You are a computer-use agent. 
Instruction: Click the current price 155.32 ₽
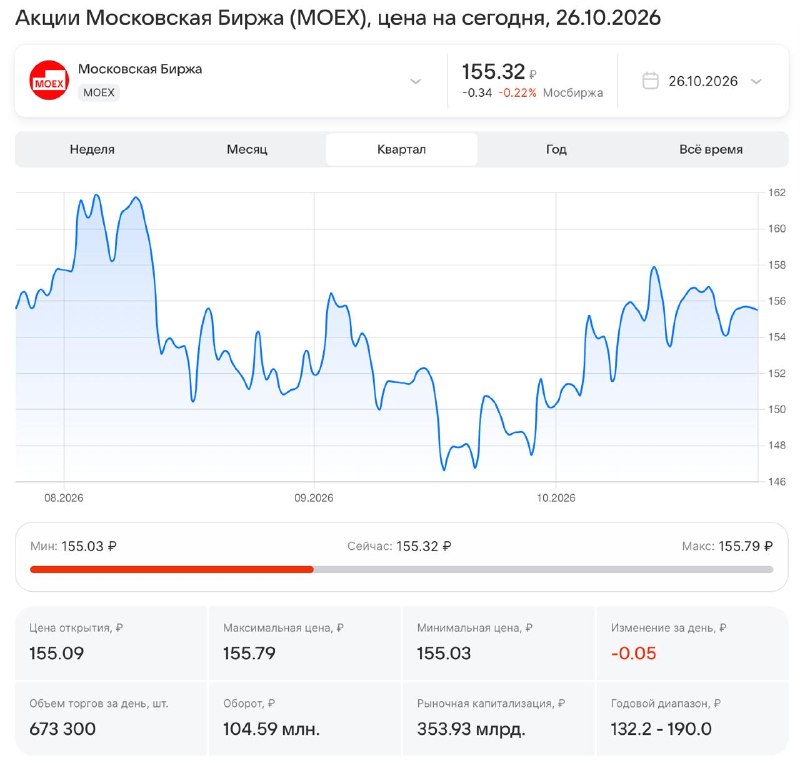click(499, 72)
